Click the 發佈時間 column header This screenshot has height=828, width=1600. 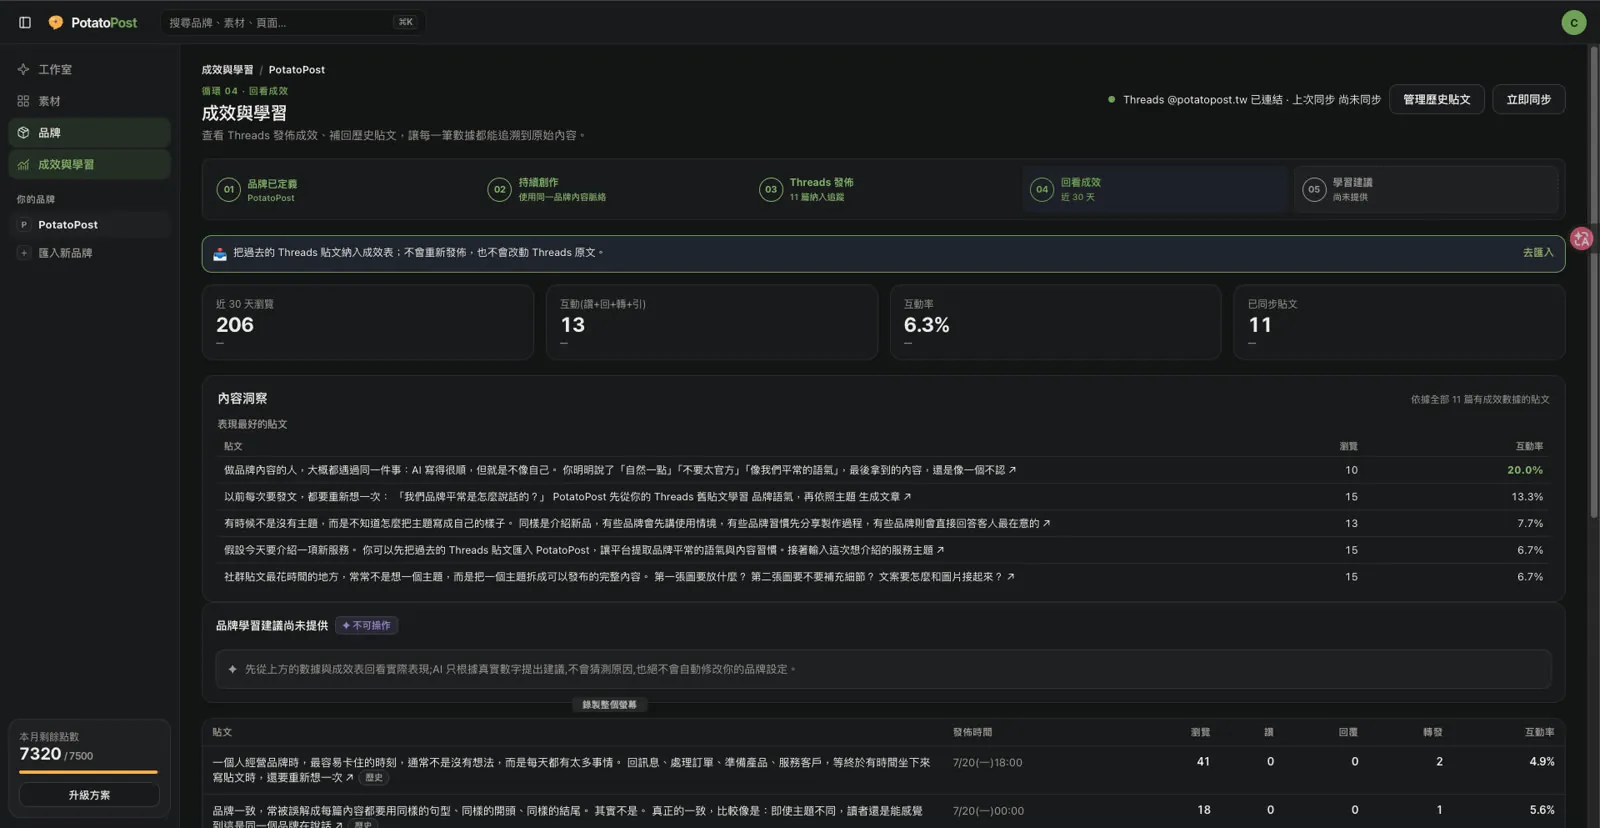pos(972,732)
